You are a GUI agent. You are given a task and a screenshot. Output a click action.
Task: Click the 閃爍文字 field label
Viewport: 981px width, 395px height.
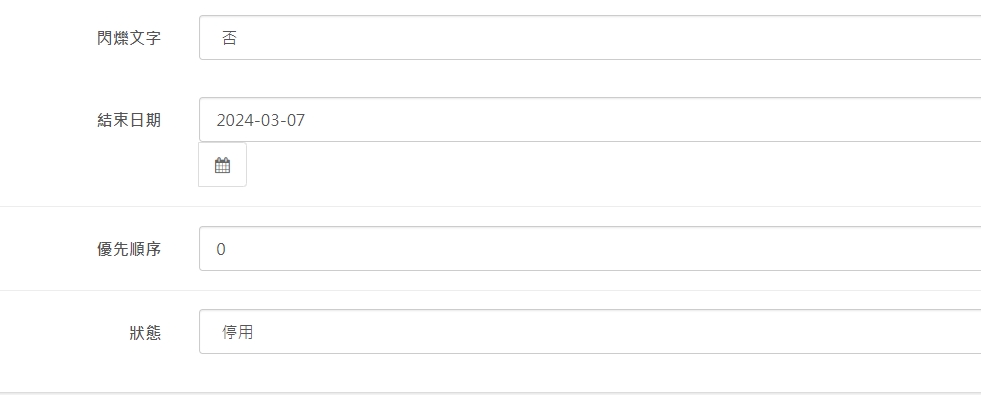pyautogui.click(x=129, y=38)
